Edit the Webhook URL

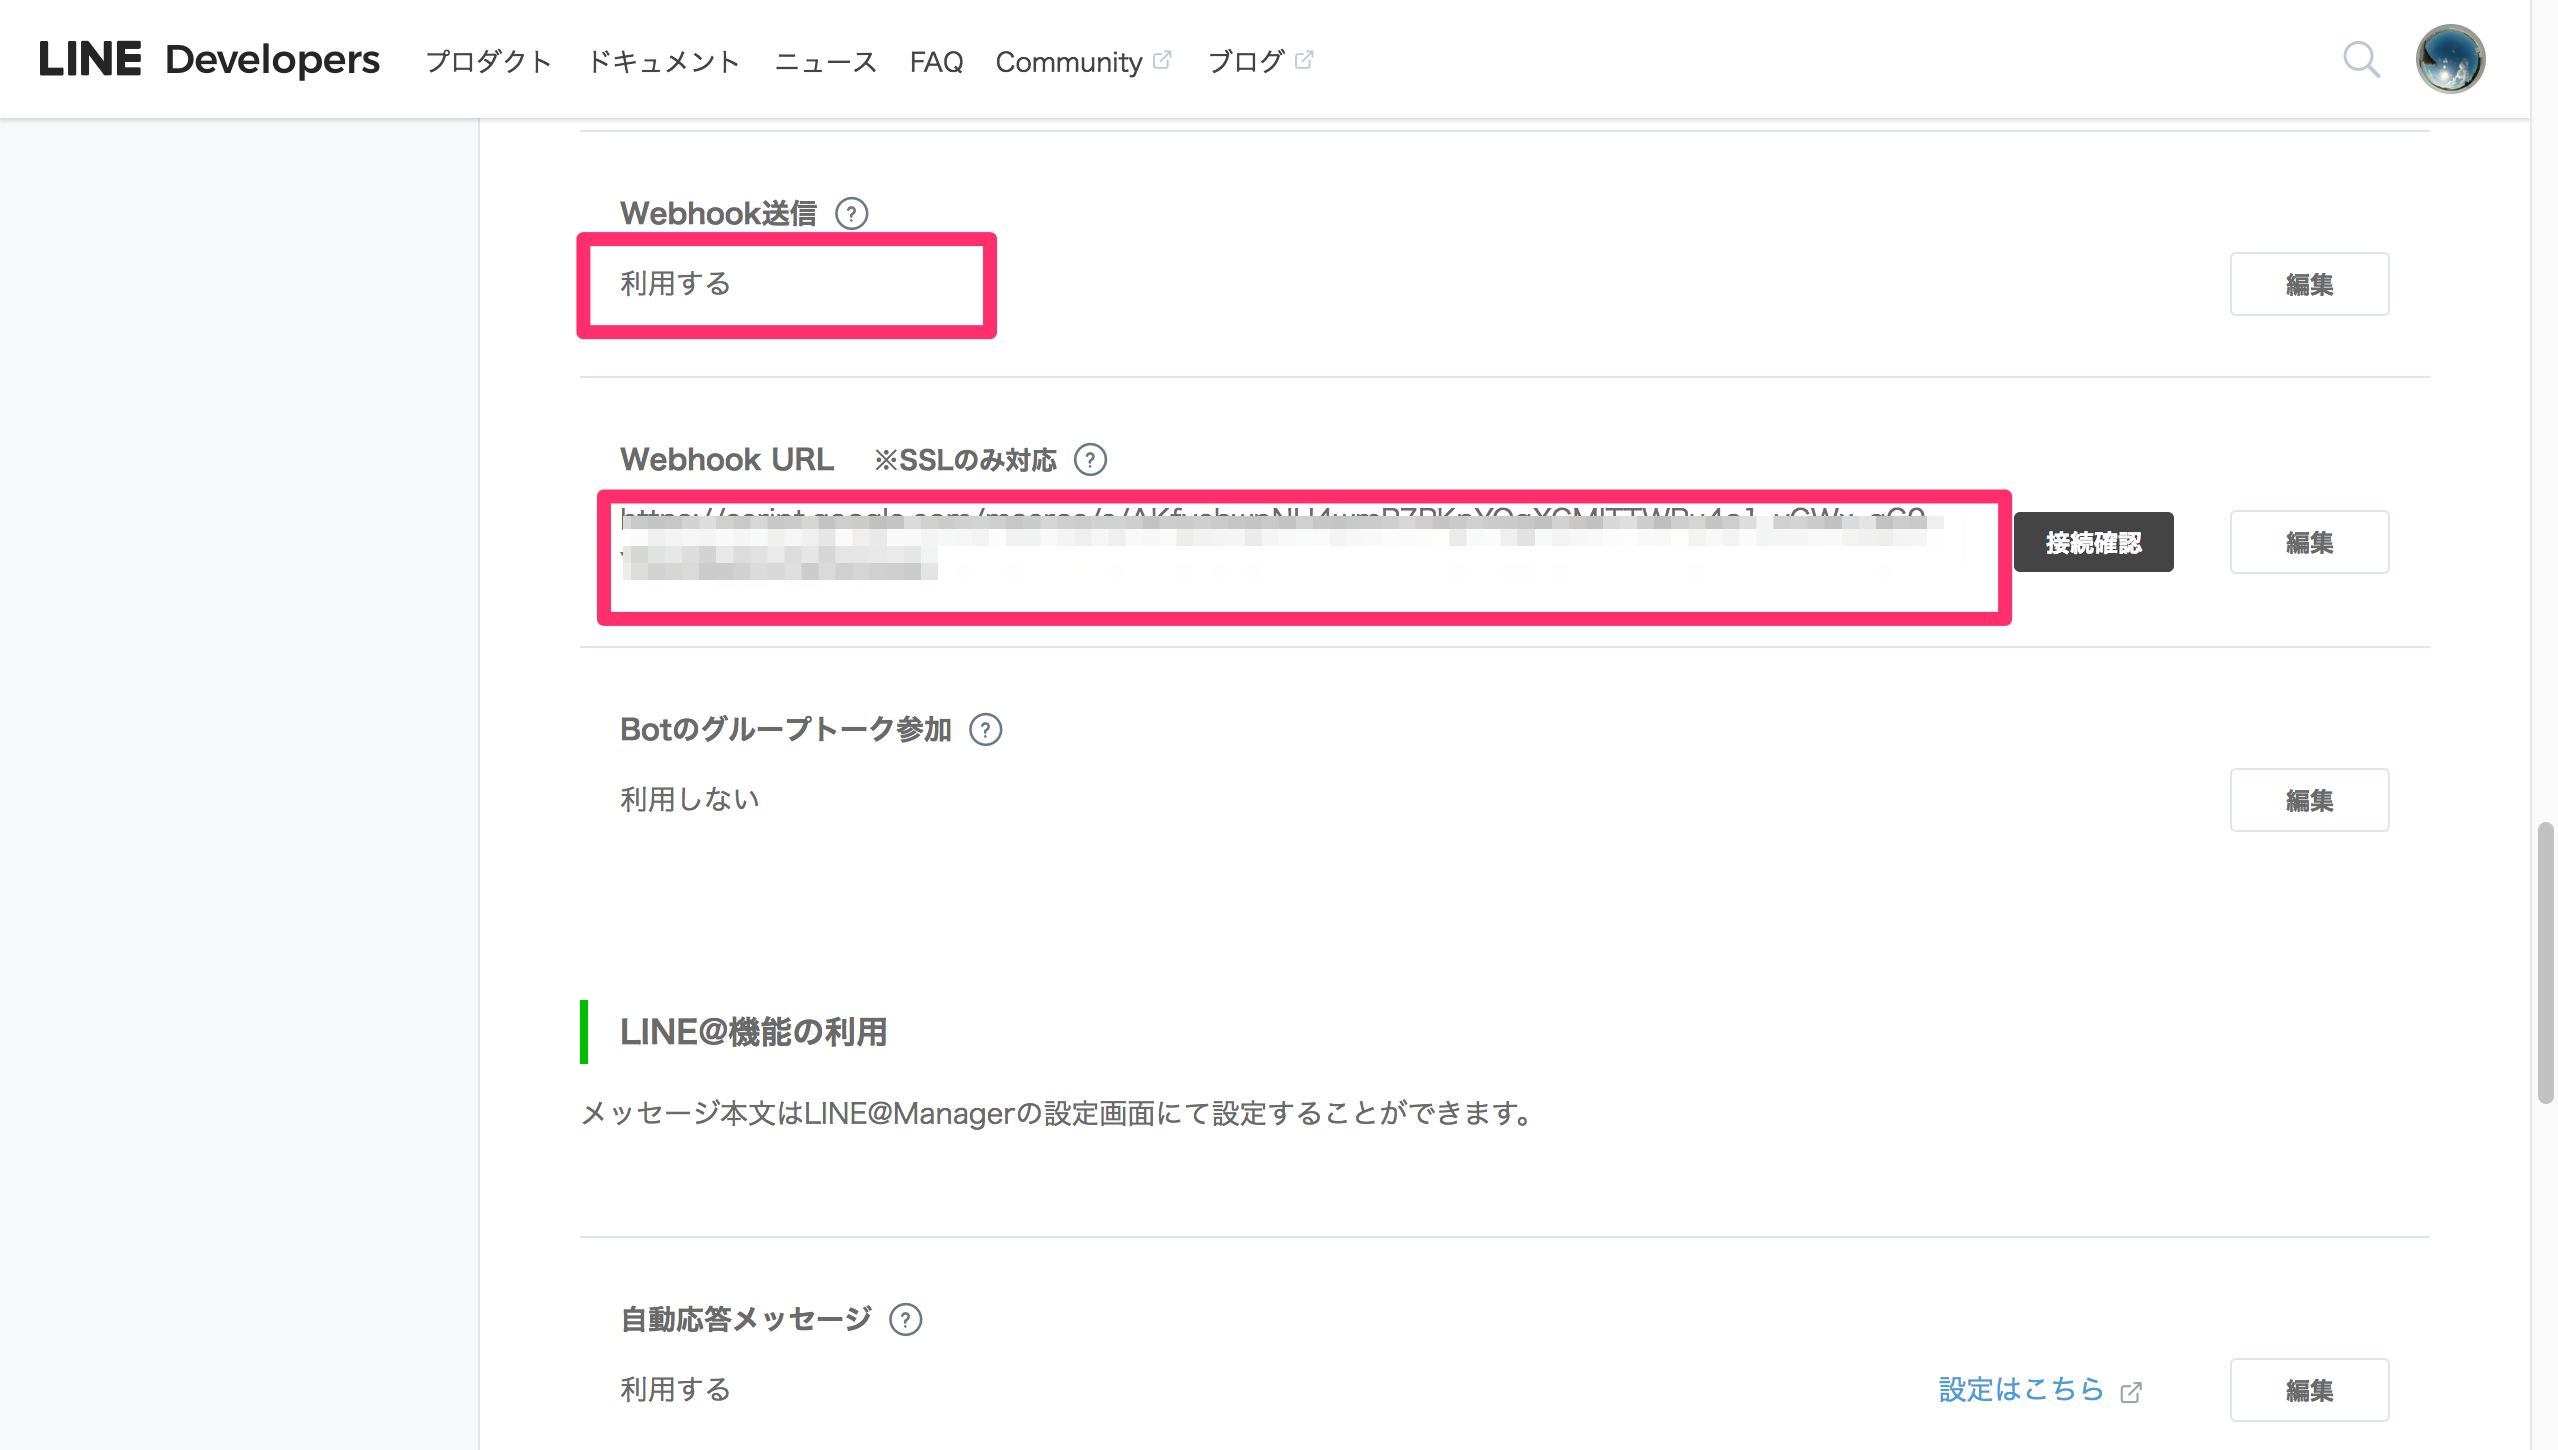(2308, 543)
